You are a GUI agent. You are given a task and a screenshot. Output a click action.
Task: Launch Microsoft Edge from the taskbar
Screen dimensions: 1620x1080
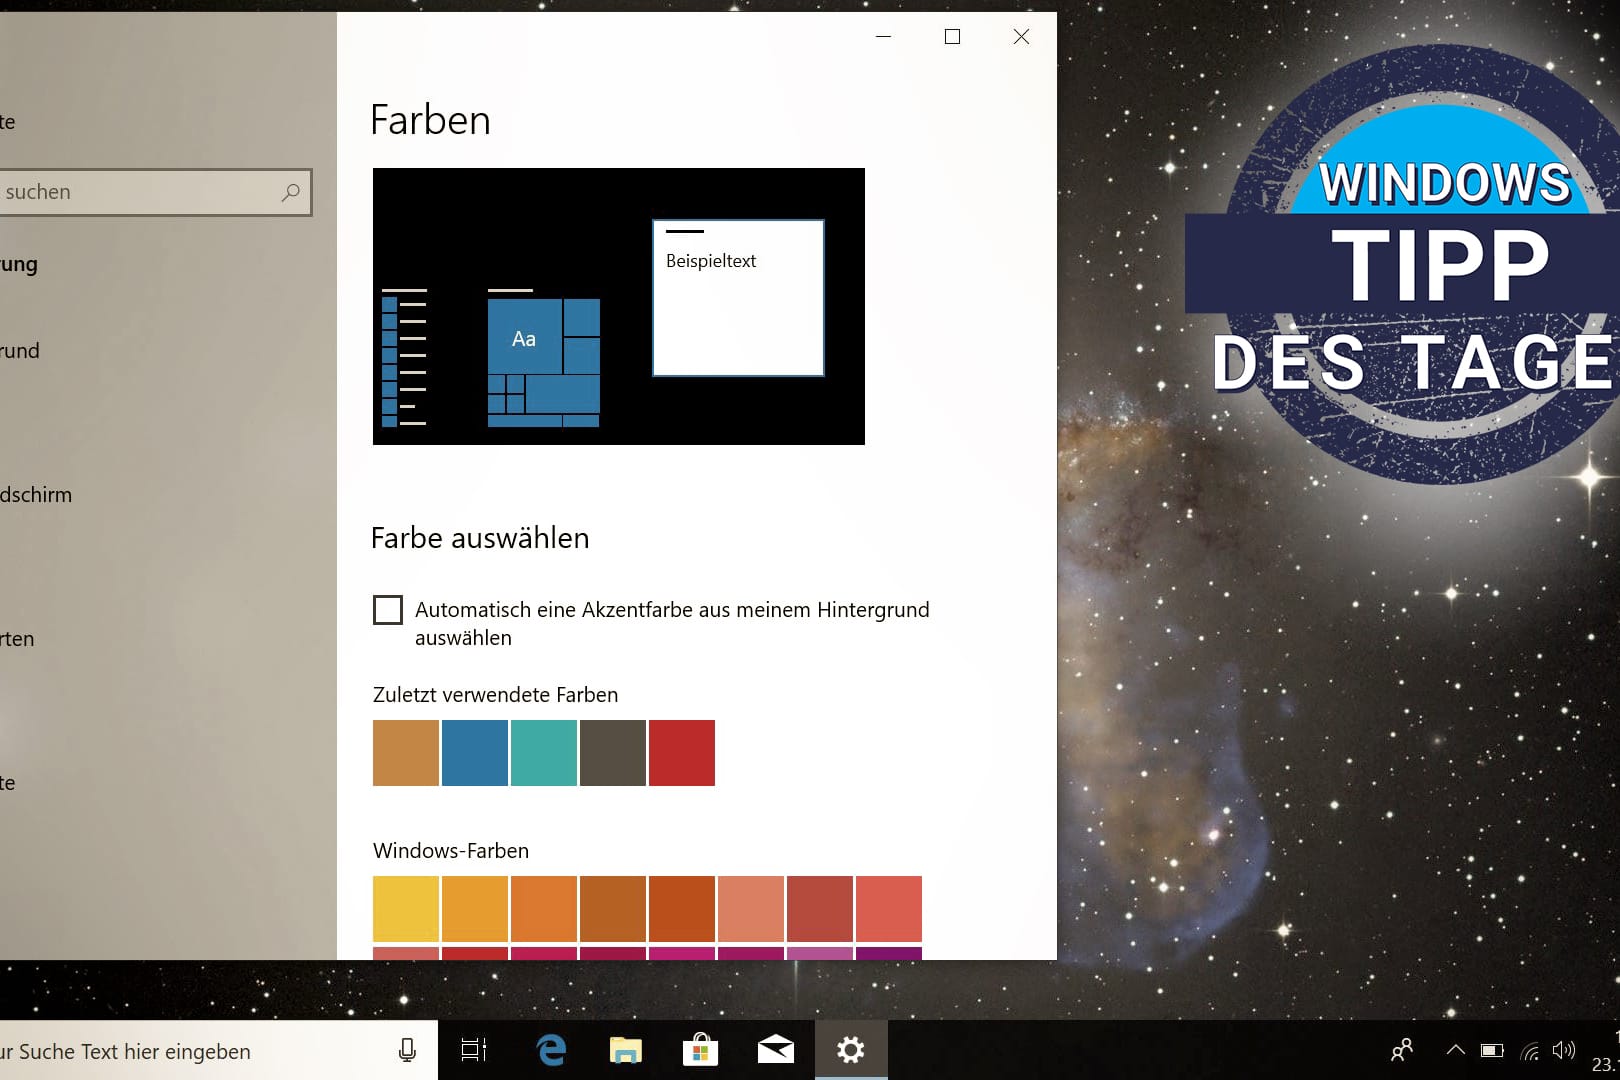[x=551, y=1050]
